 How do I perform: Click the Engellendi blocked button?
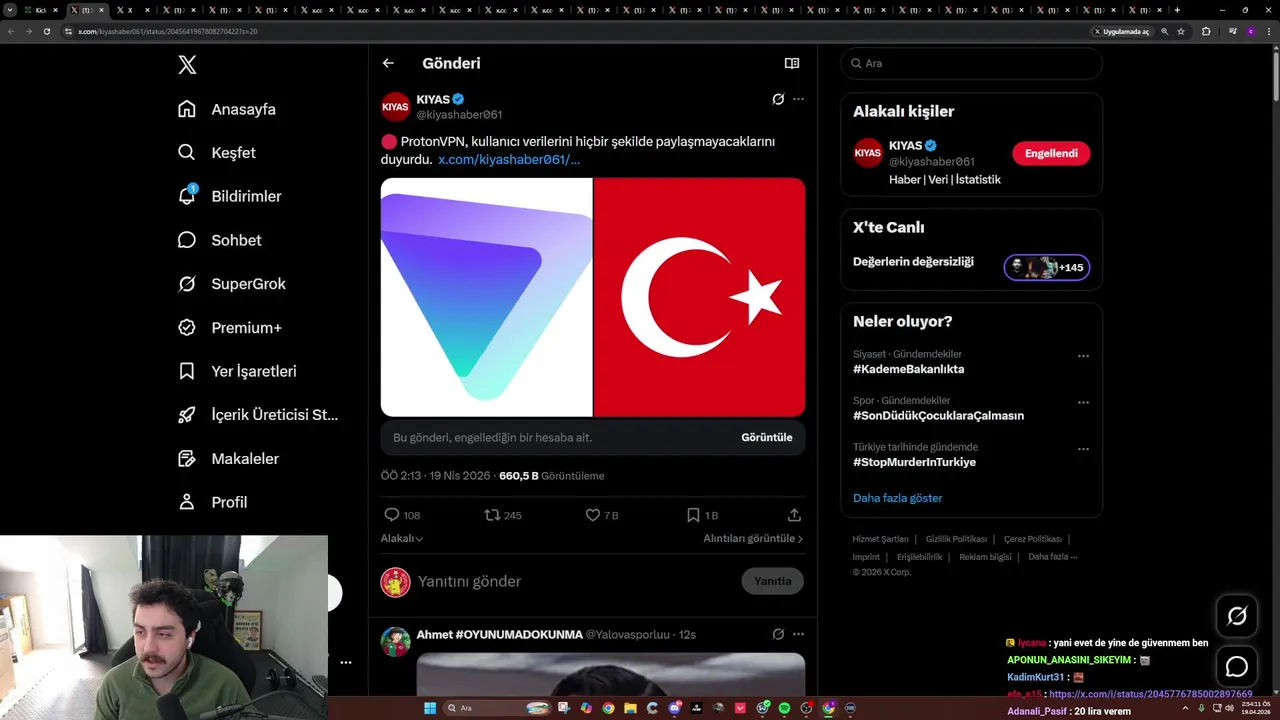(x=1051, y=153)
